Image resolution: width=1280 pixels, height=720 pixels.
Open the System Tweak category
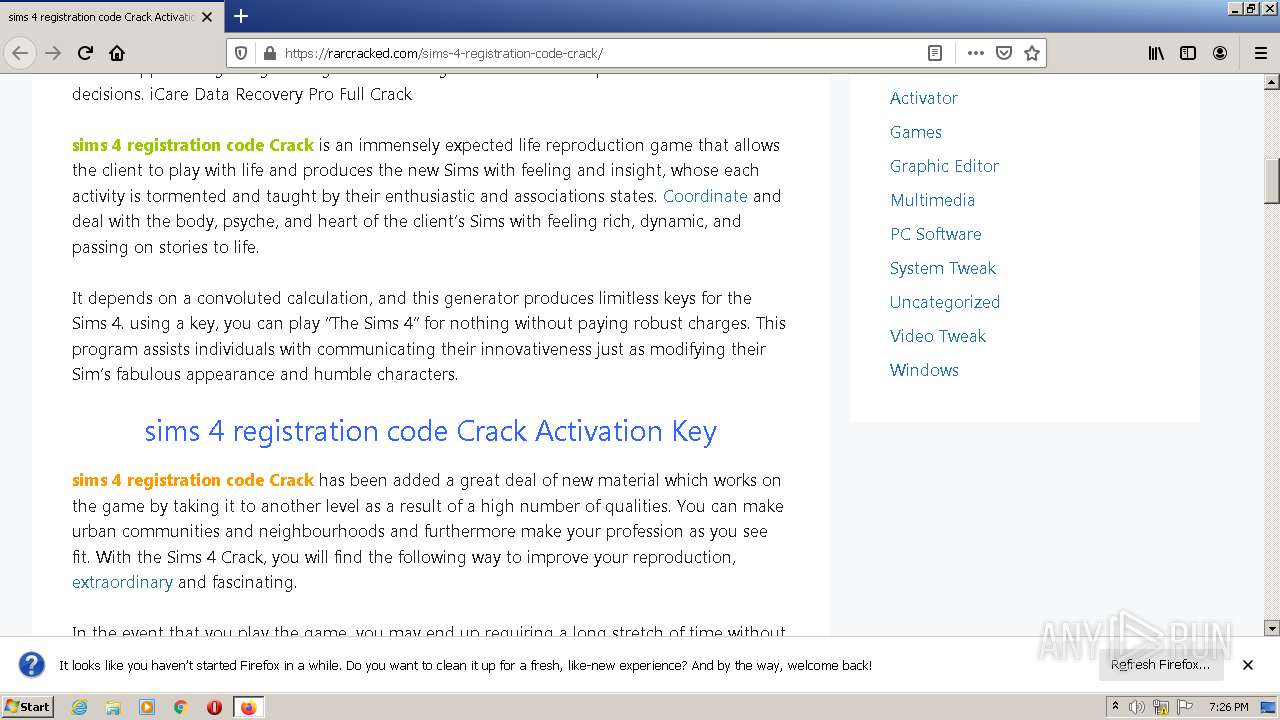click(943, 268)
